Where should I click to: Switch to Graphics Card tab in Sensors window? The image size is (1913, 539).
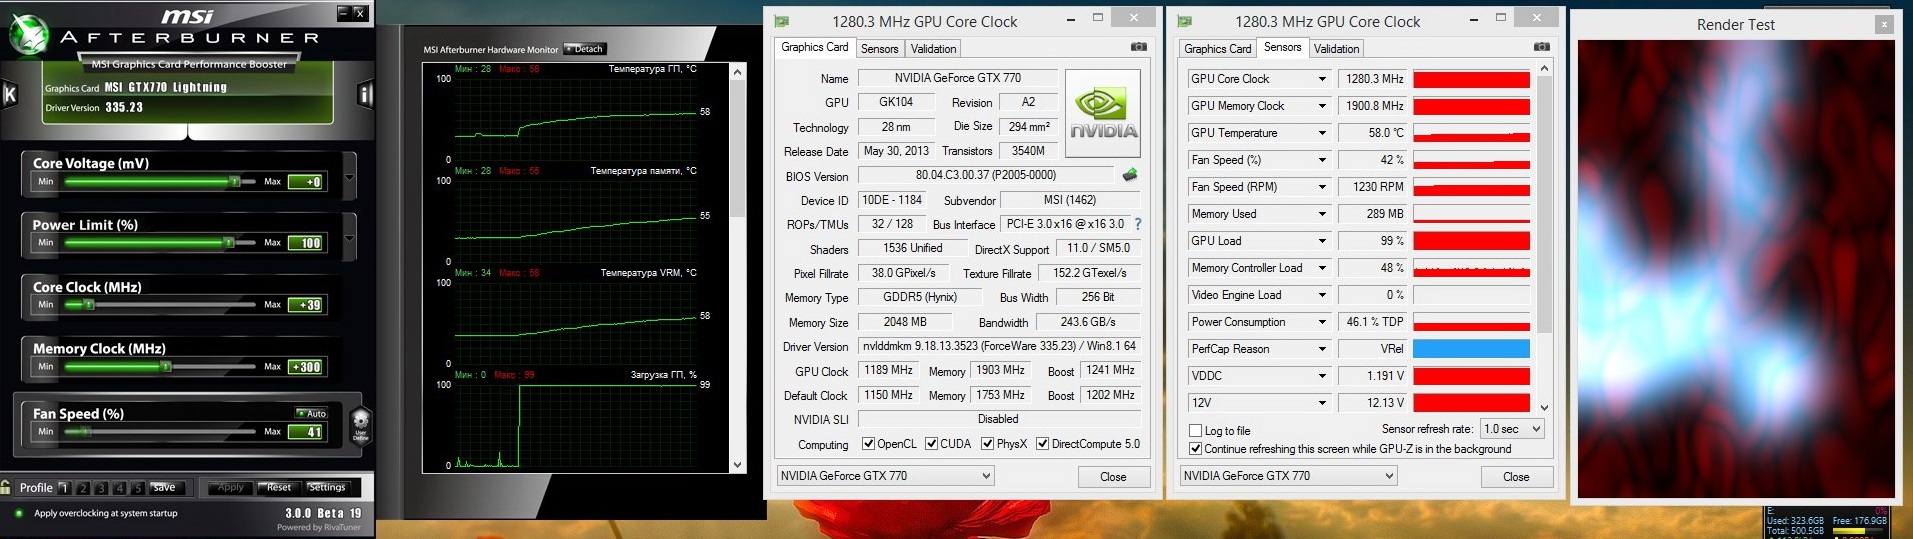pos(1217,49)
